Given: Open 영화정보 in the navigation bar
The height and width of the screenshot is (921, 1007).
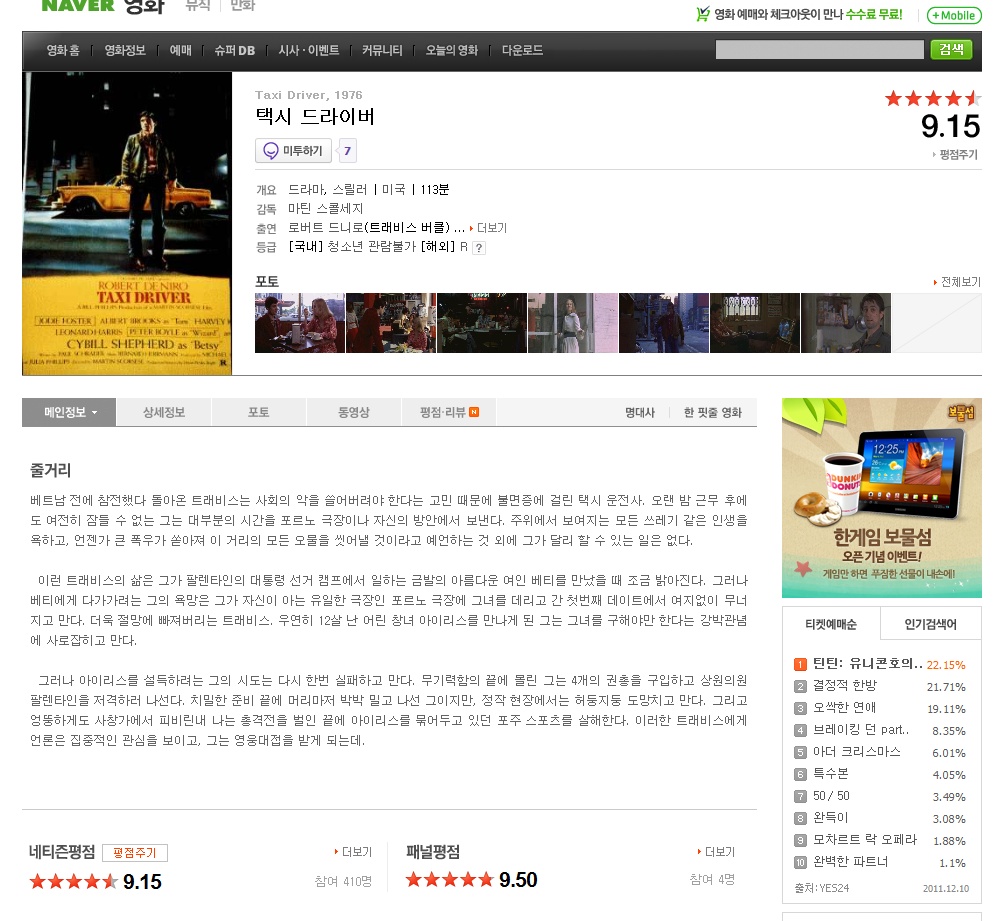Looking at the screenshot, I should [125, 50].
